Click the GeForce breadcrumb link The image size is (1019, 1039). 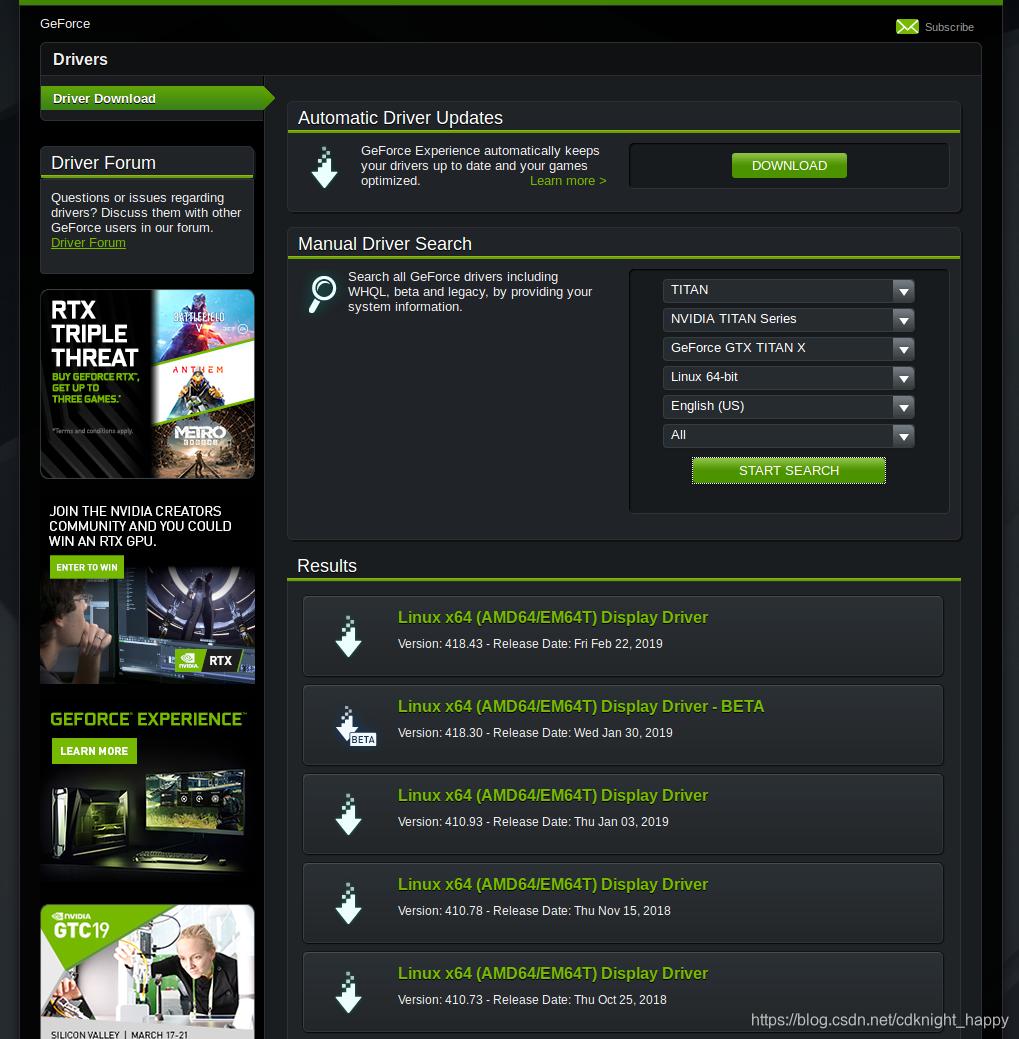pyautogui.click(x=65, y=24)
